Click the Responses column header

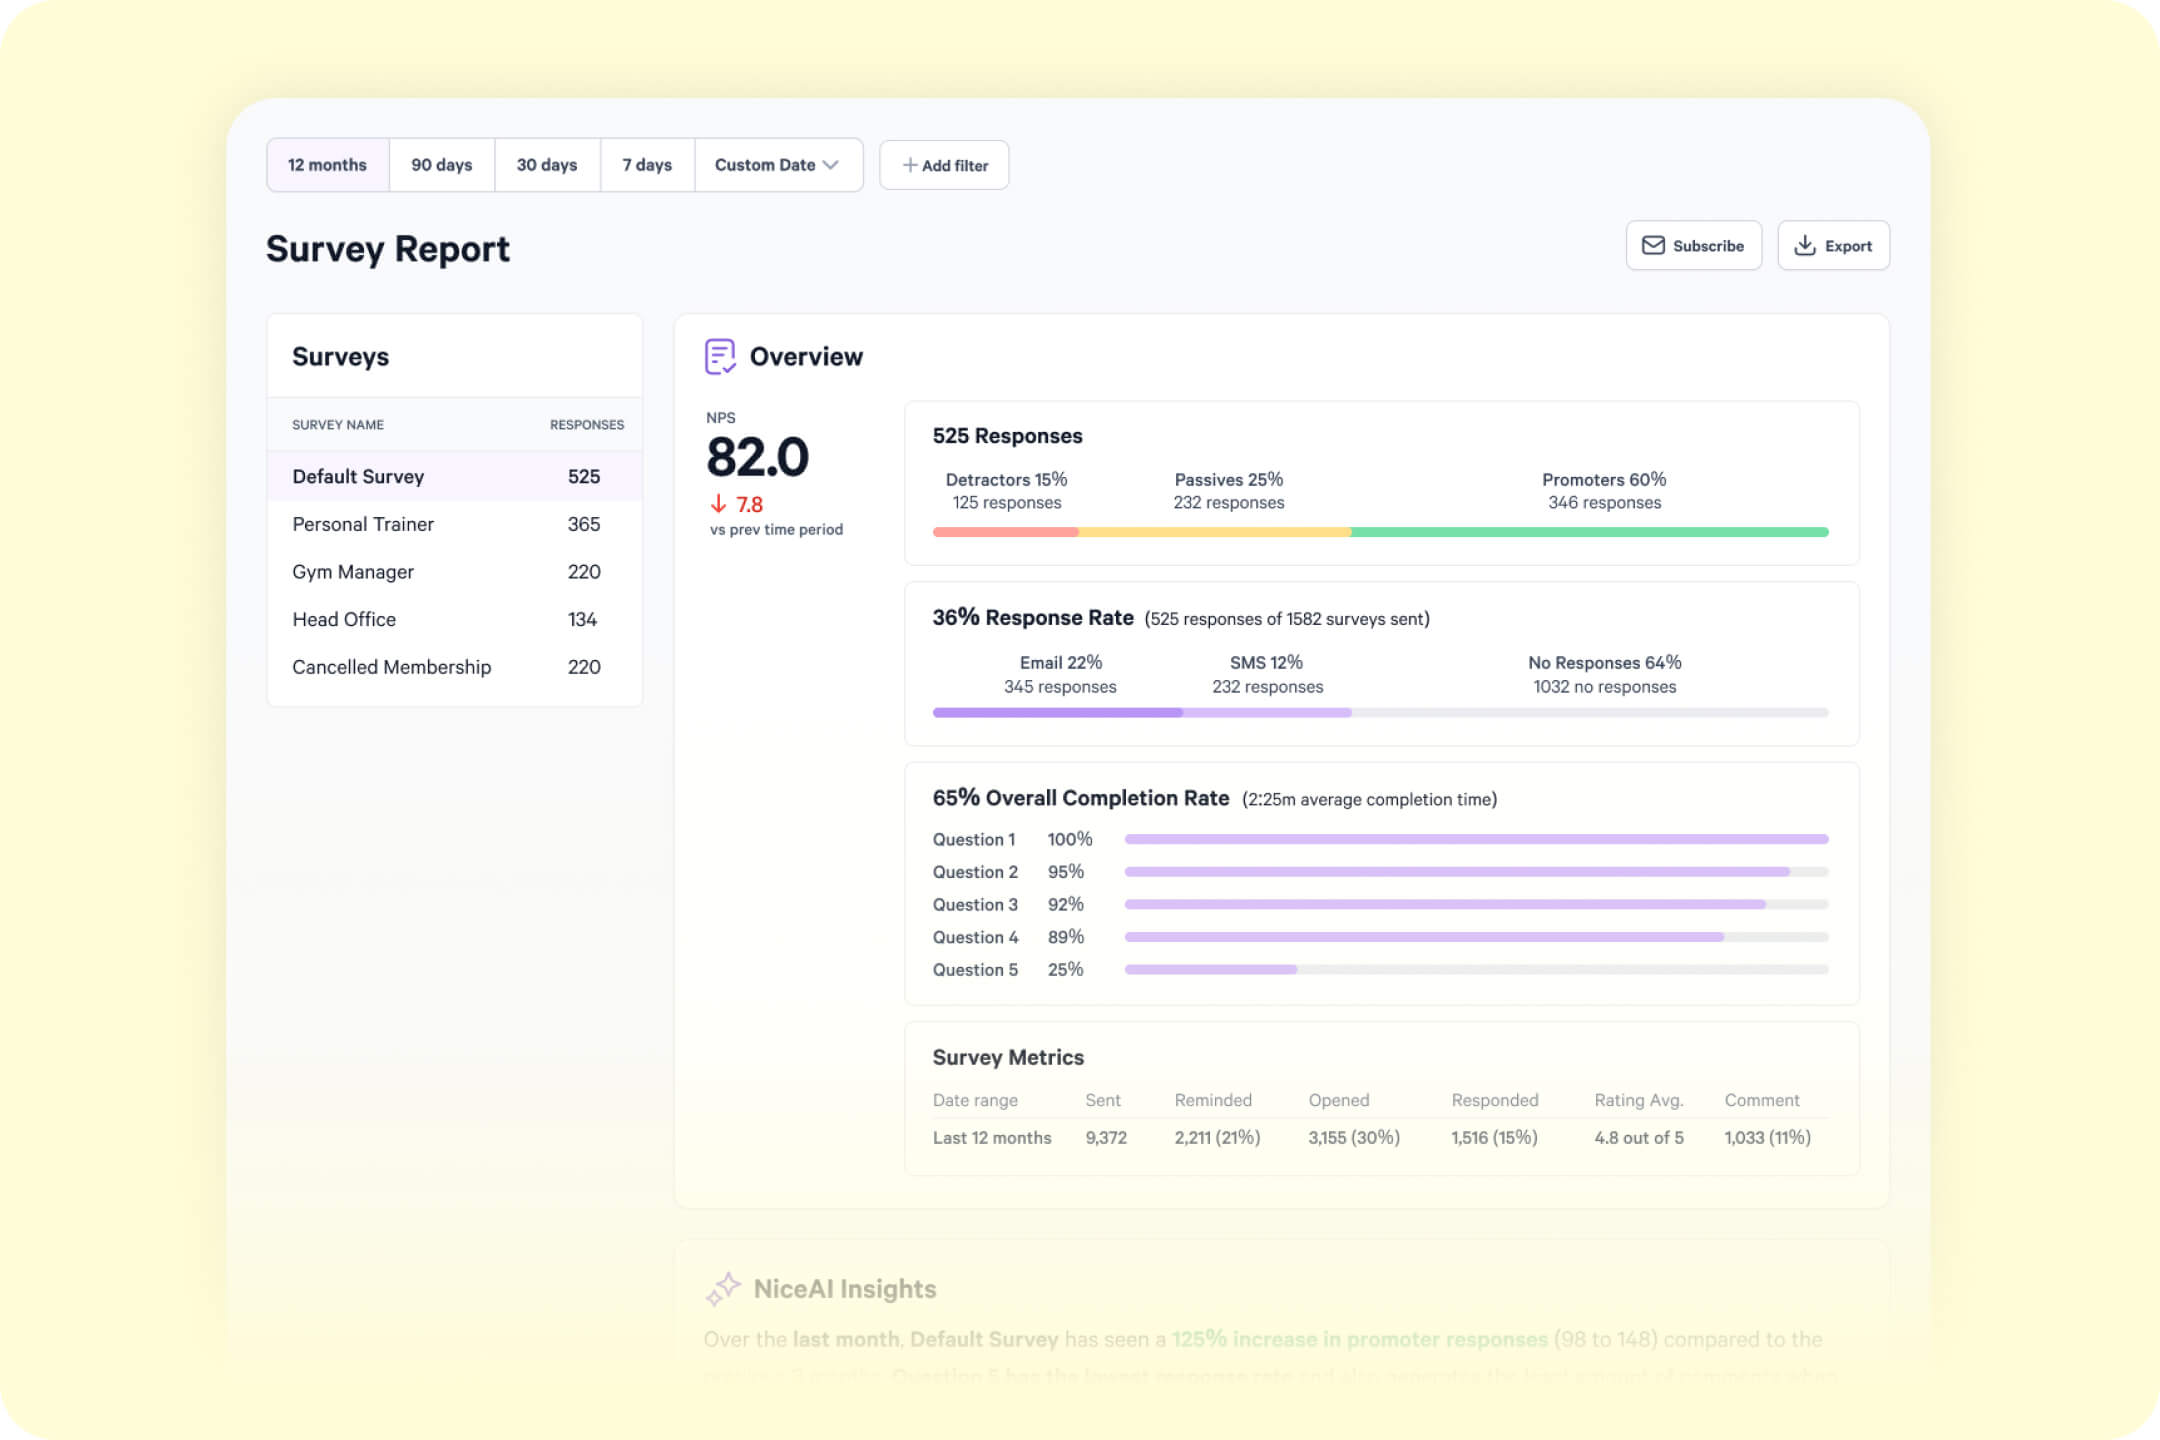point(586,425)
